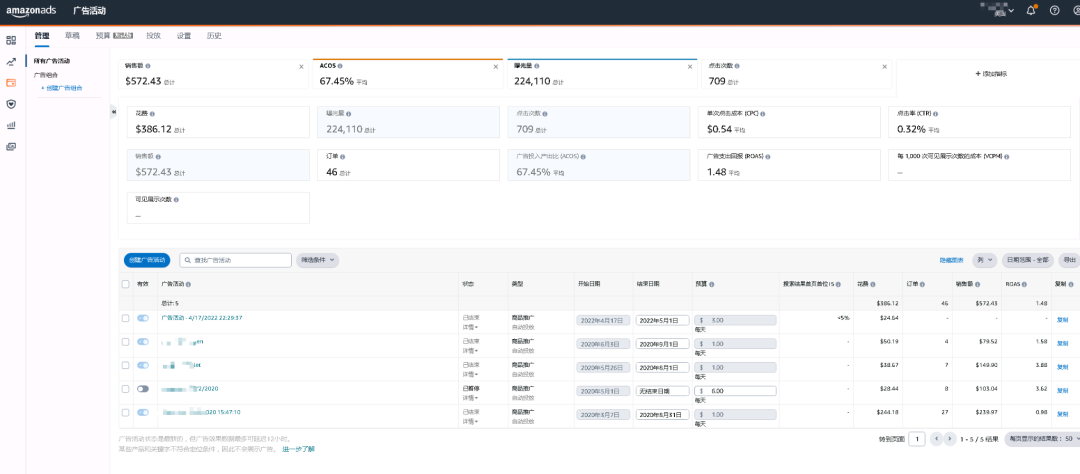
Task: Tick checkbox for paused row with $28.44 spend
Action: 125,389
